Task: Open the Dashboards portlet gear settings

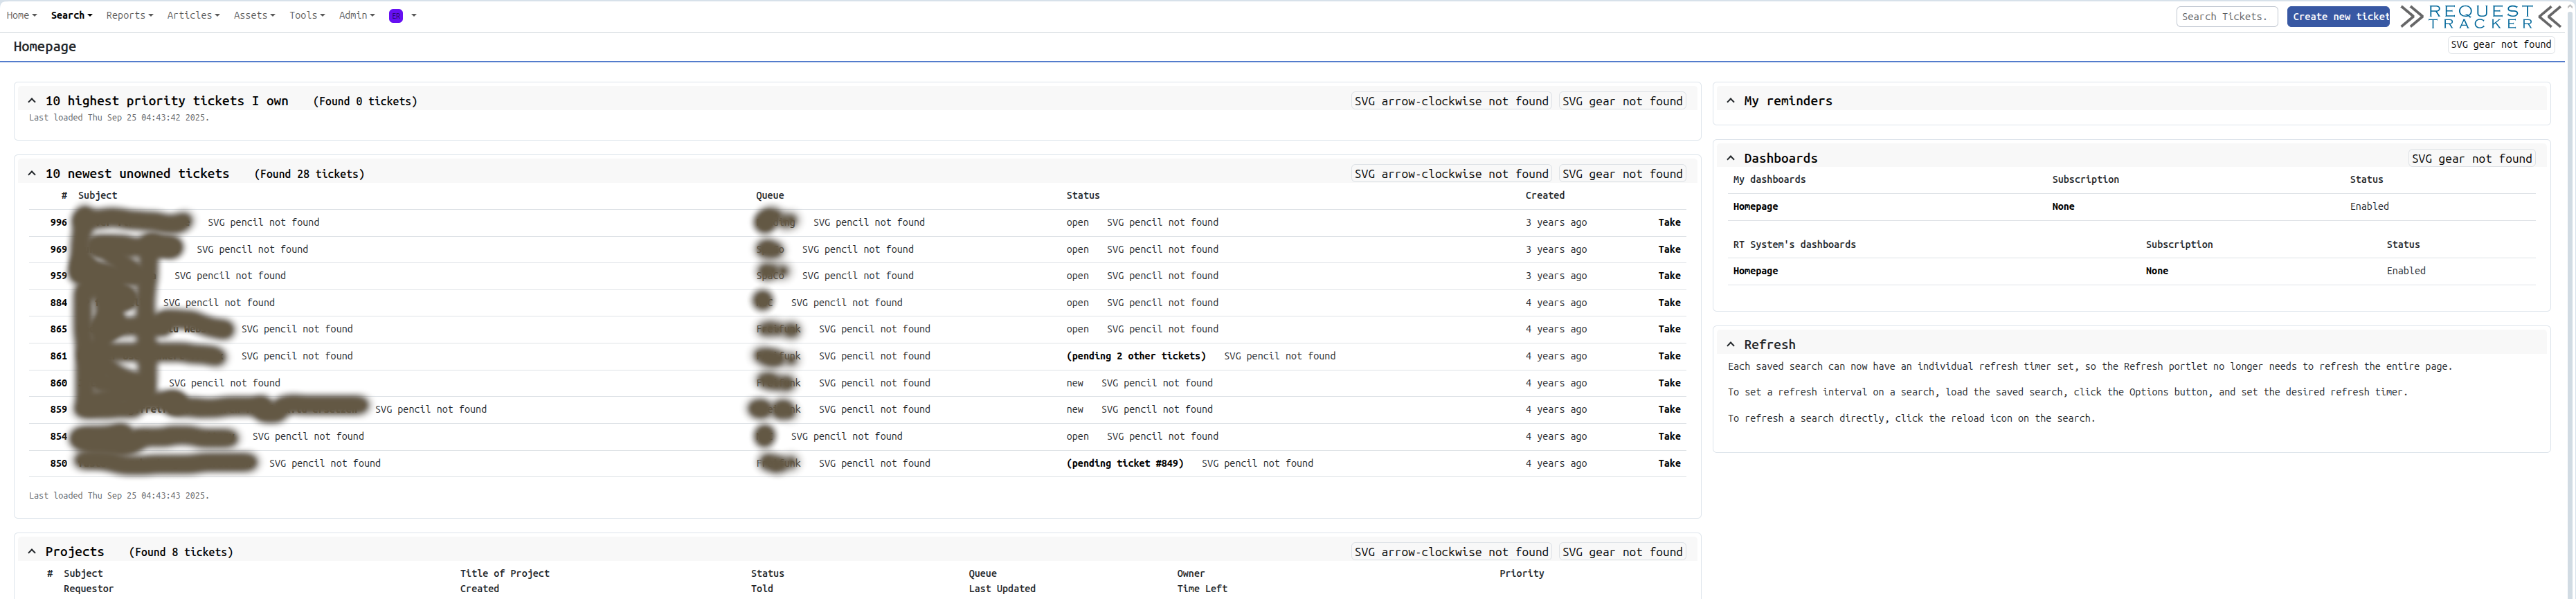Action: (2471, 158)
